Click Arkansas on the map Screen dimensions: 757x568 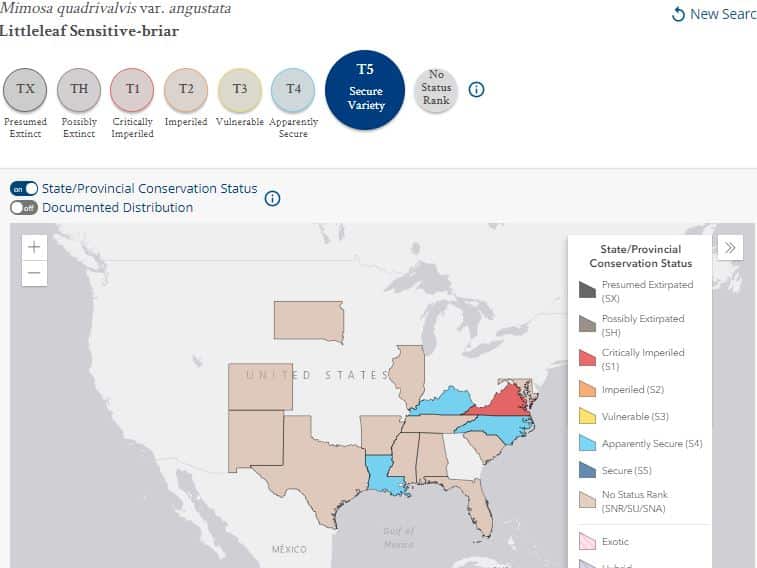click(x=379, y=434)
